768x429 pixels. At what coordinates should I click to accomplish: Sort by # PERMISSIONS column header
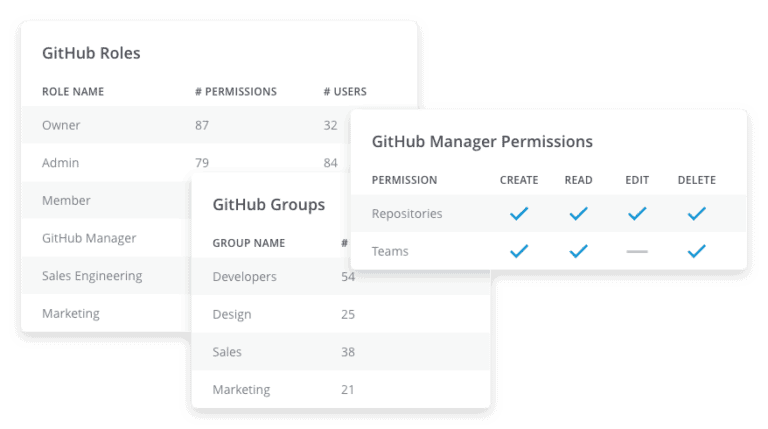click(236, 92)
